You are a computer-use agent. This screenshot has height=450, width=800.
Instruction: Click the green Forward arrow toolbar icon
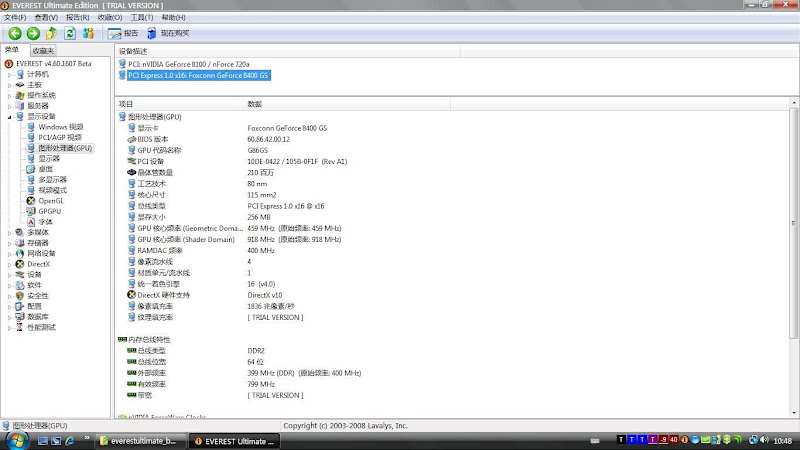pyautogui.click(x=33, y=33)
